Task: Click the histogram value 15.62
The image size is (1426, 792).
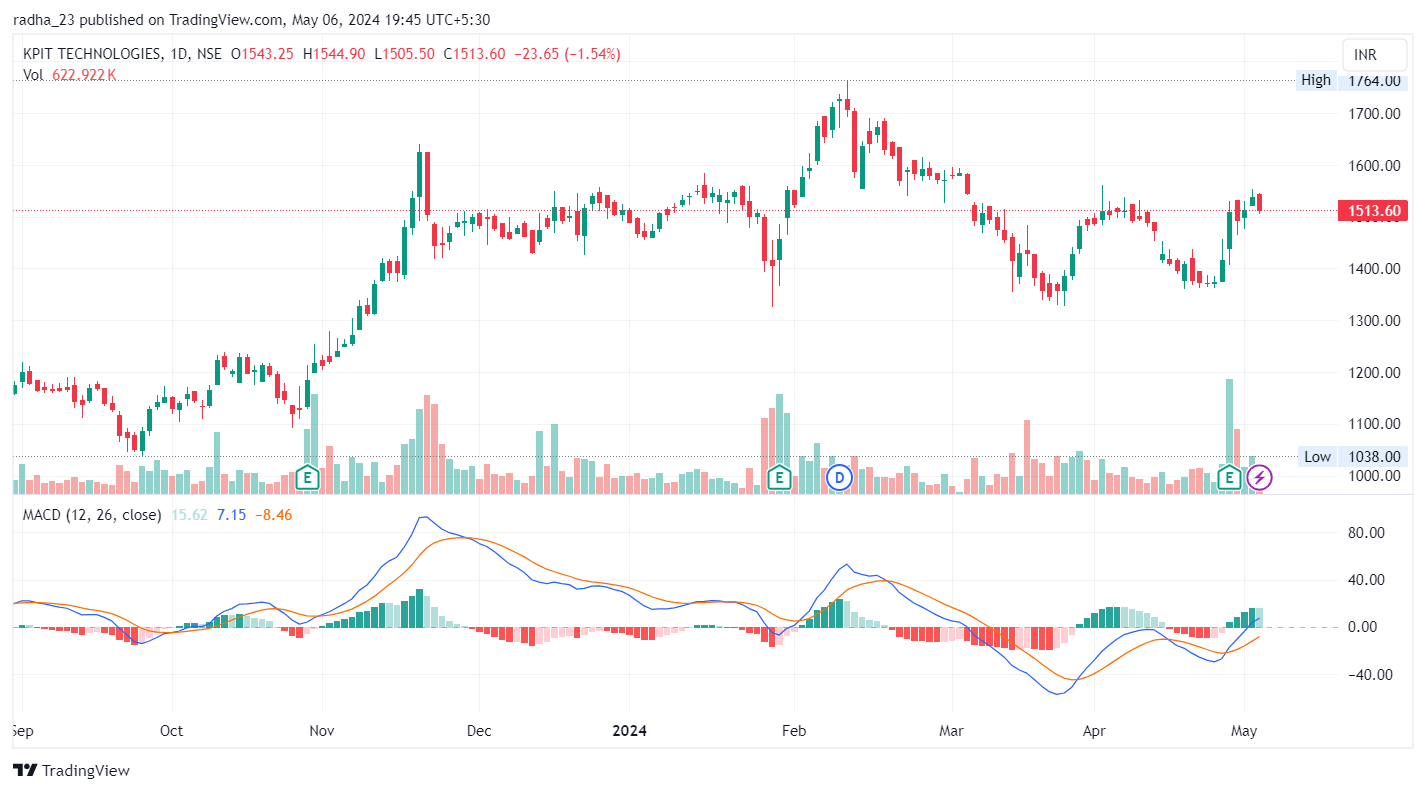Action: pos(189,514)
